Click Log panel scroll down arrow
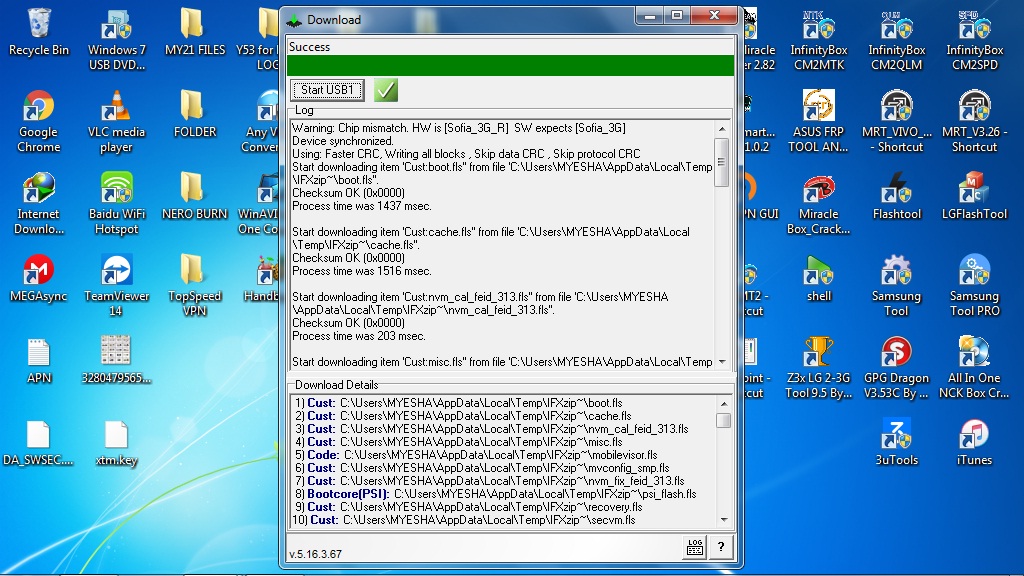Image resolution: width=1024 pixels, height=576 pixels. pyautogui.click(x=722, y=362)
